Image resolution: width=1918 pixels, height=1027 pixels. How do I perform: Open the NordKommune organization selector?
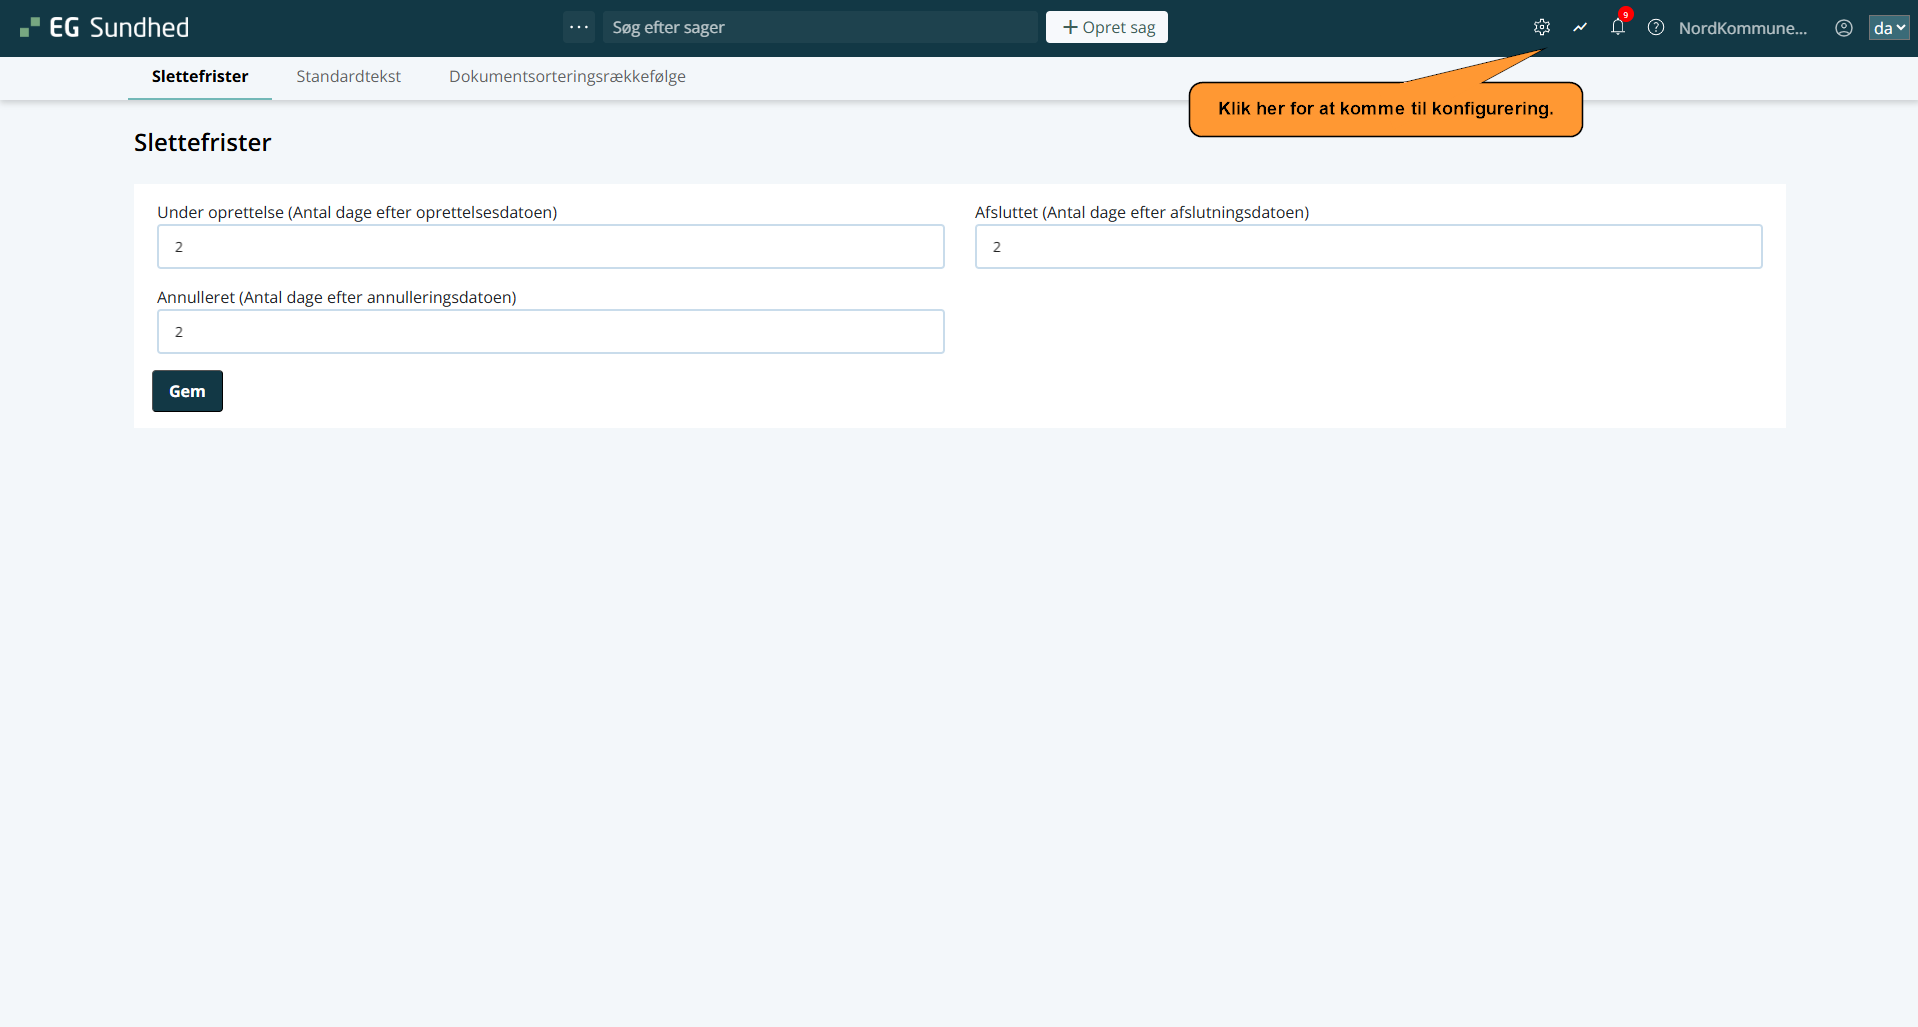click(1742, 28)
